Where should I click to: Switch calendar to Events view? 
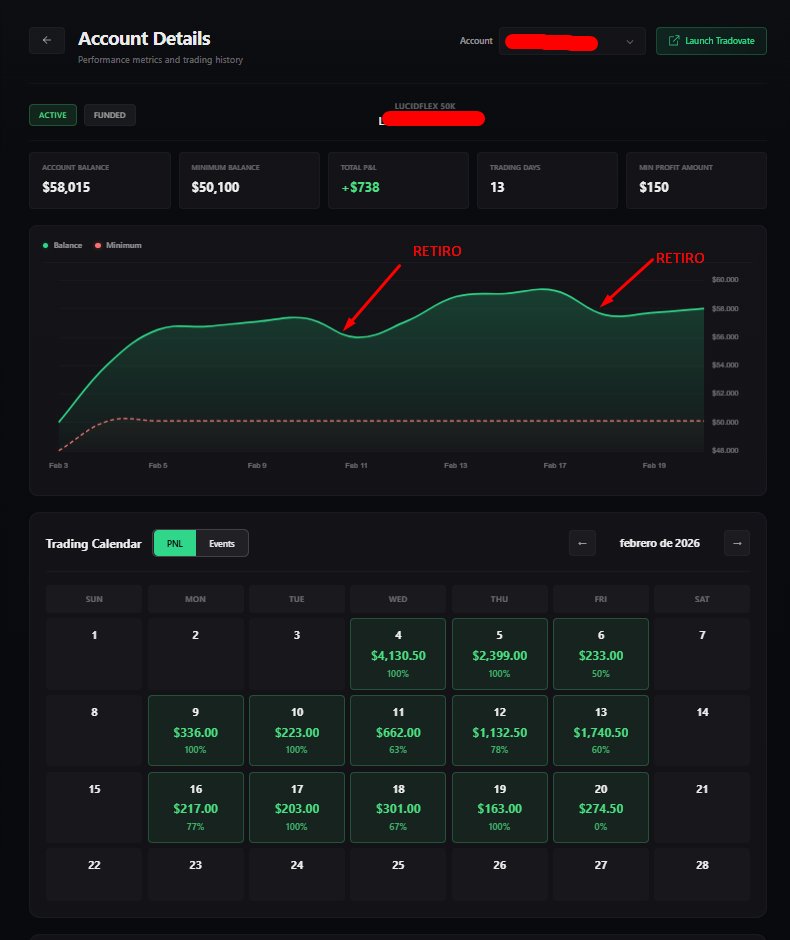coord(222,544)
